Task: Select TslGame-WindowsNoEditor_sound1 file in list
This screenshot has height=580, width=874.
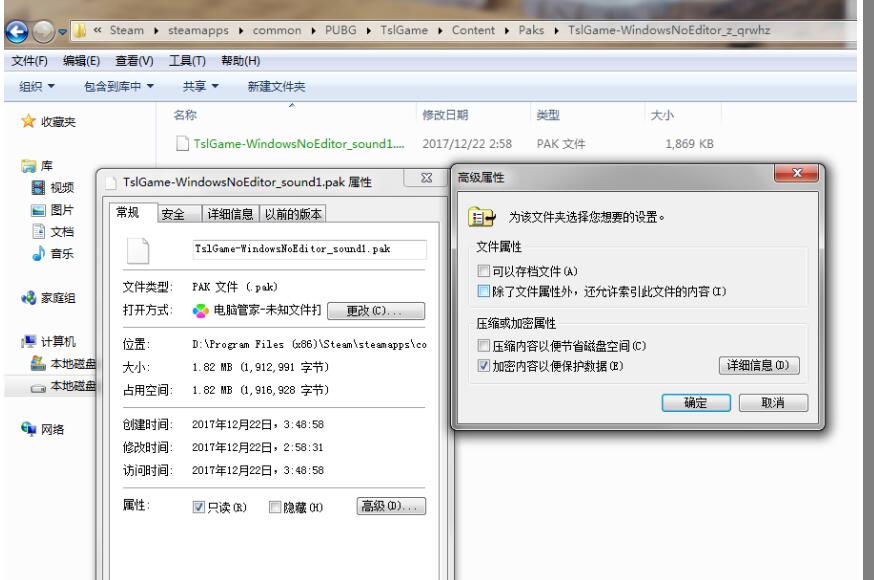Action: [299, 144]
